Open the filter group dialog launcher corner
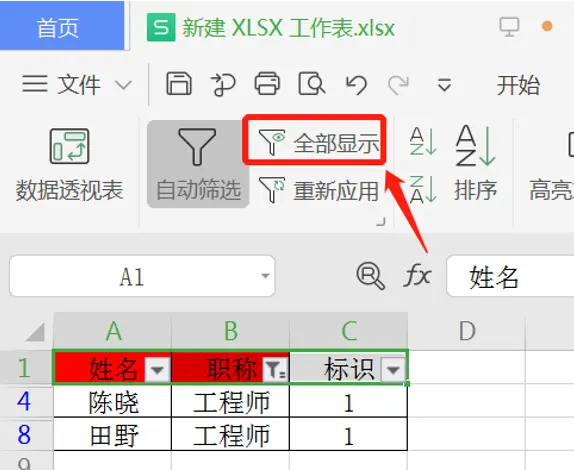This screenshot has width=574, height=470. pyautogui.click(x=381, y=221)
